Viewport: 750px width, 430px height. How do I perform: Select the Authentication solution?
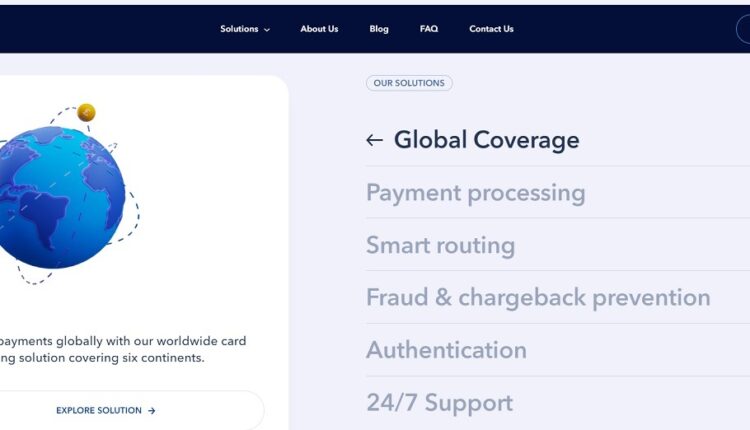pyautogui.click(x=446, y=350)
